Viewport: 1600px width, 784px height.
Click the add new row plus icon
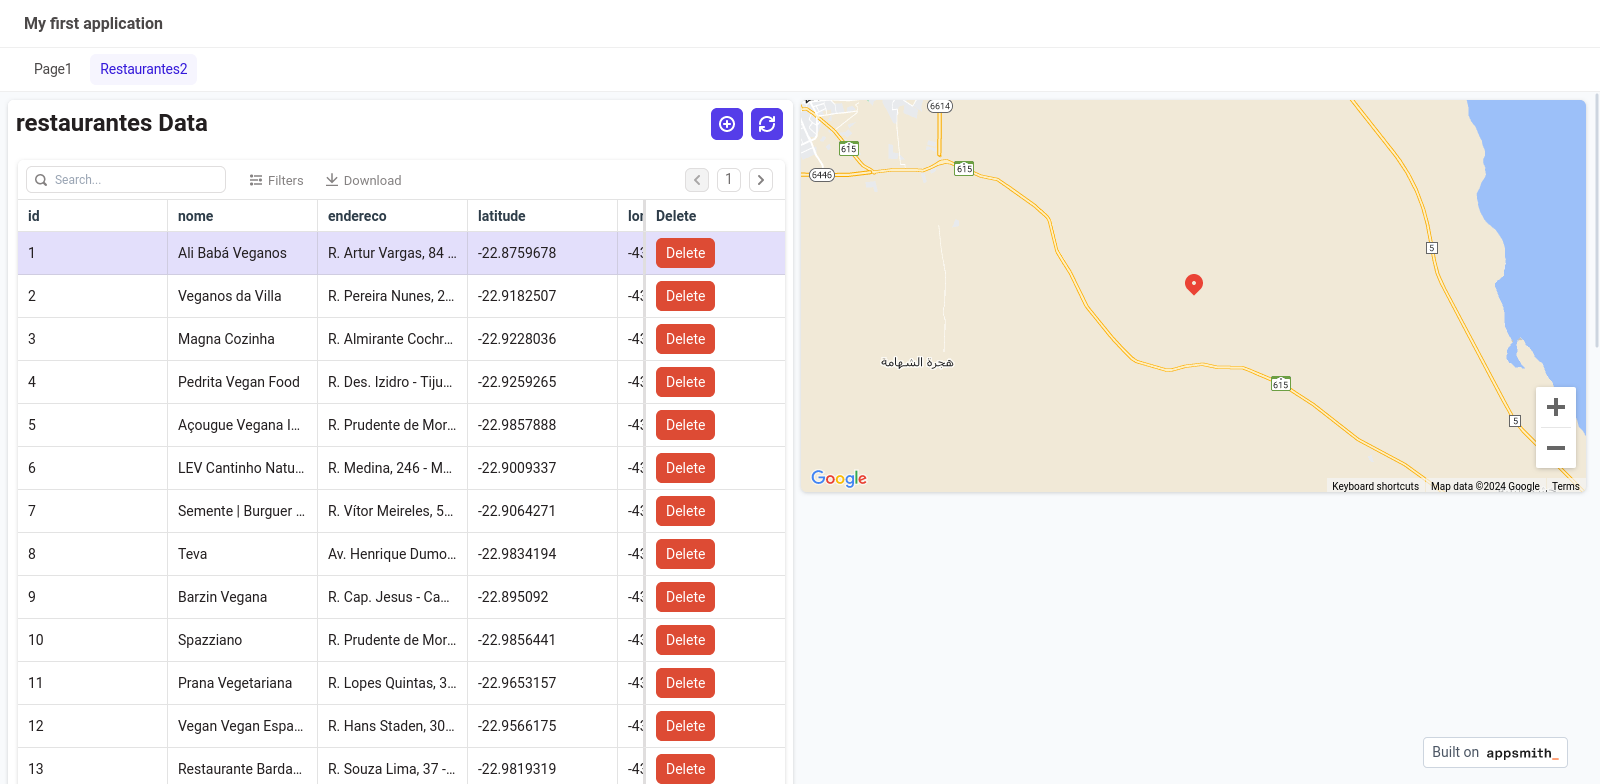pos(727,124)
